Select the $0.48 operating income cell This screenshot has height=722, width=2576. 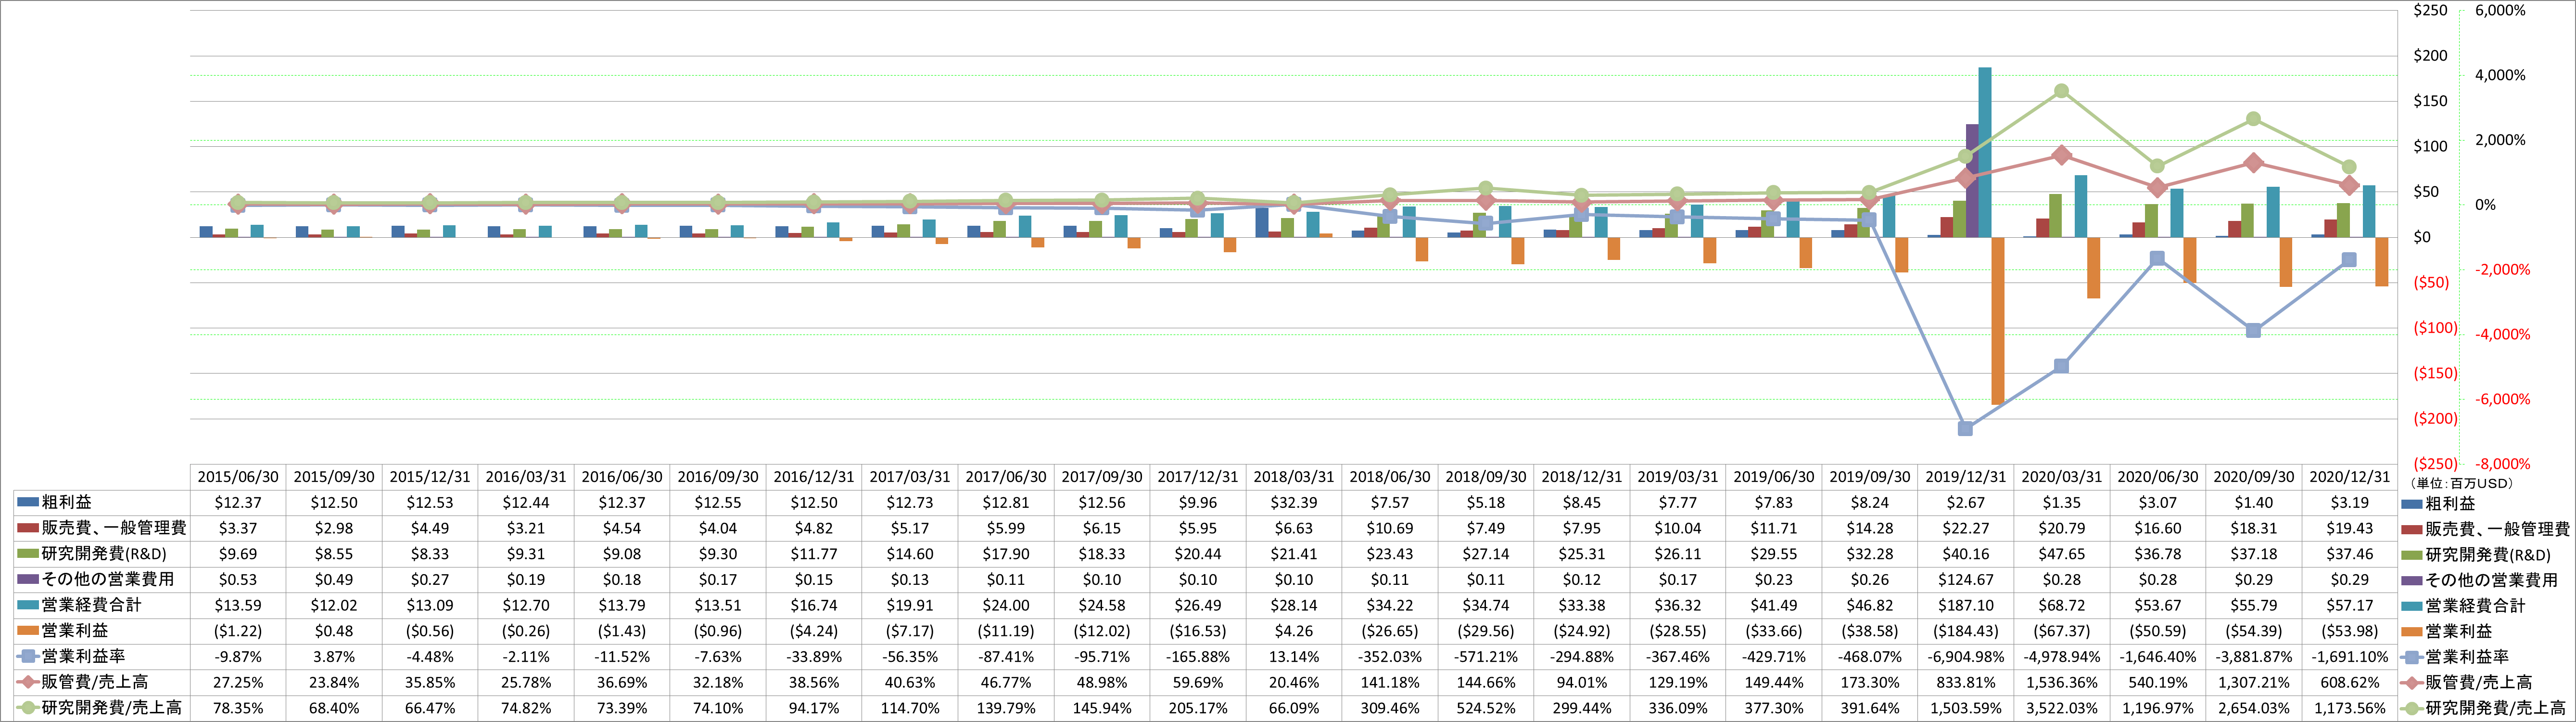coord(334,631)
